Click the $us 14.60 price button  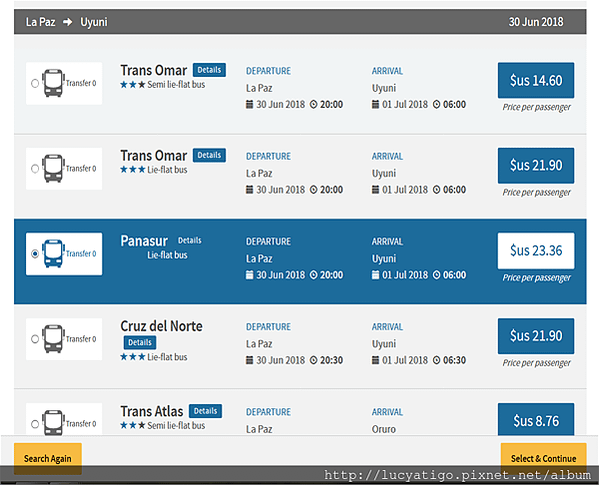point(536,81)
